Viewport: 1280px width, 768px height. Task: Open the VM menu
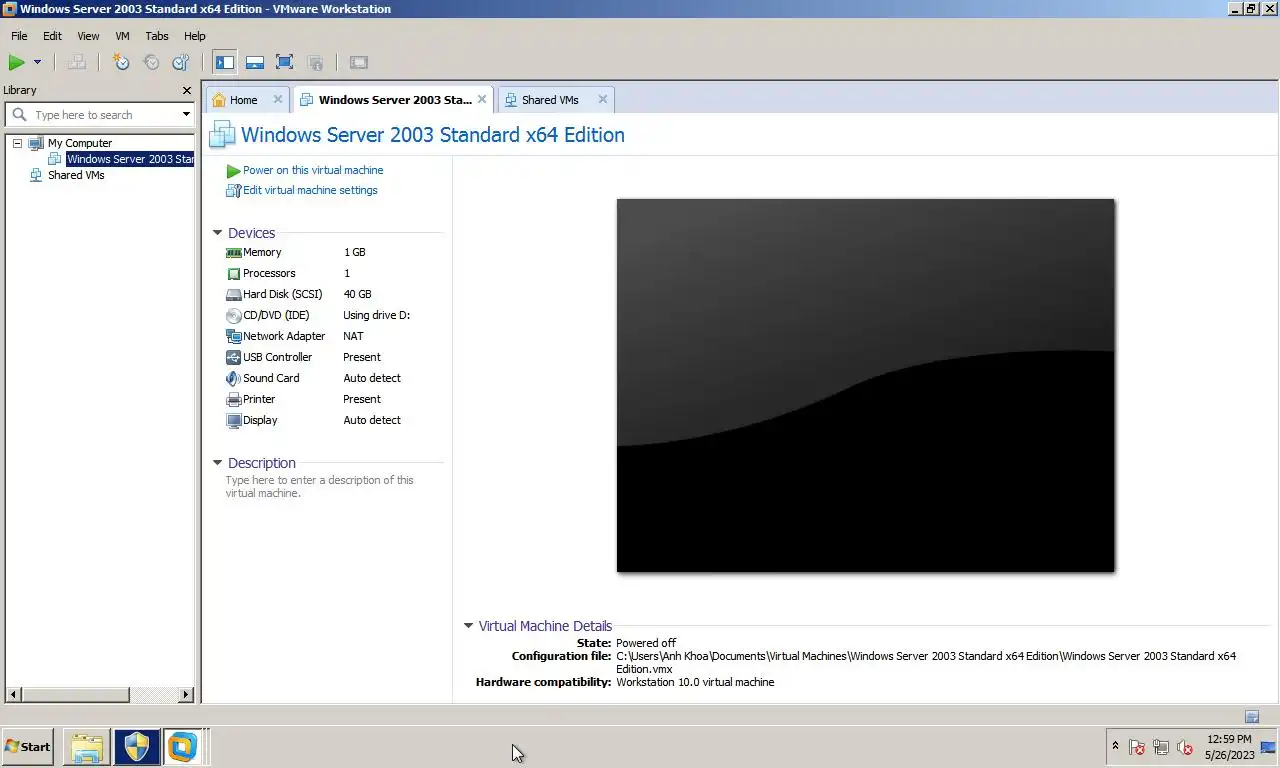click(x=122, y=36)
